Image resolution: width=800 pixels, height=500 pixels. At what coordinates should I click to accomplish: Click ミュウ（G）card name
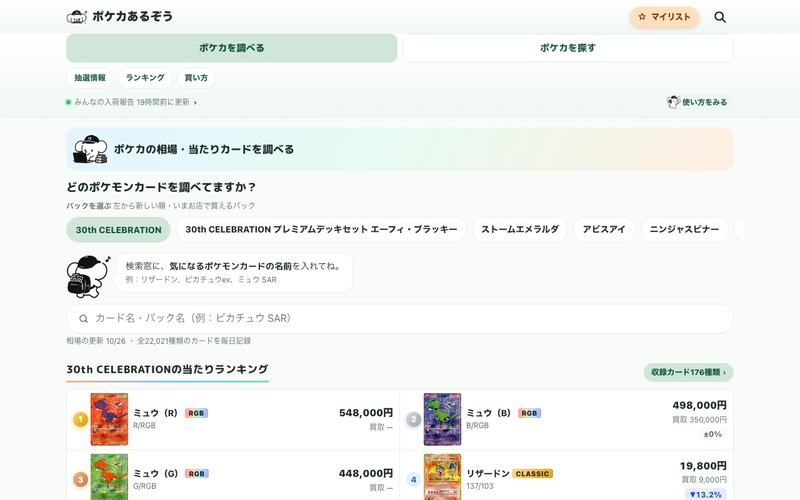[x=156, y=473]
